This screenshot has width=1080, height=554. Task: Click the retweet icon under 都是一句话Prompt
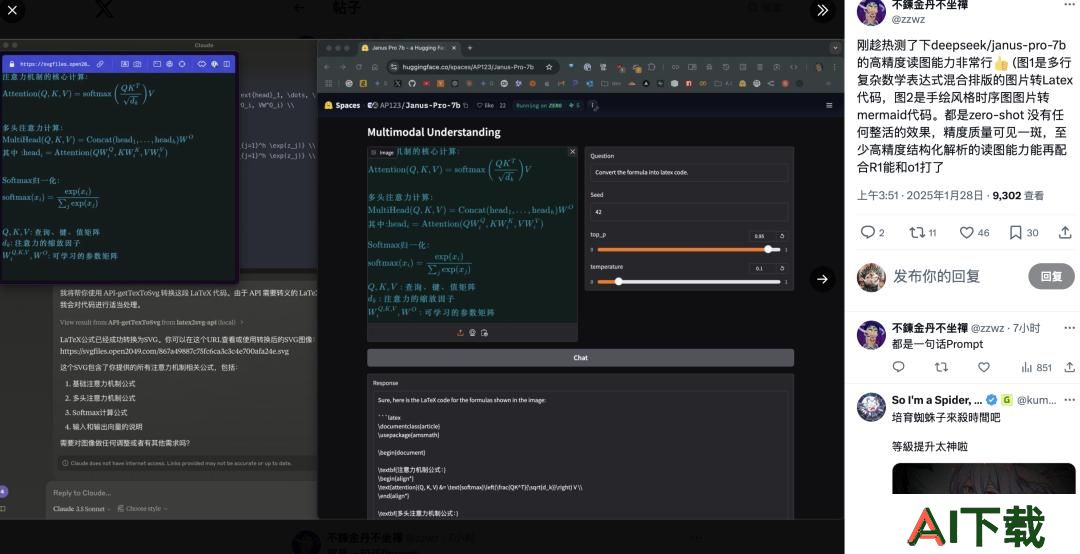[x=941, y=367]
